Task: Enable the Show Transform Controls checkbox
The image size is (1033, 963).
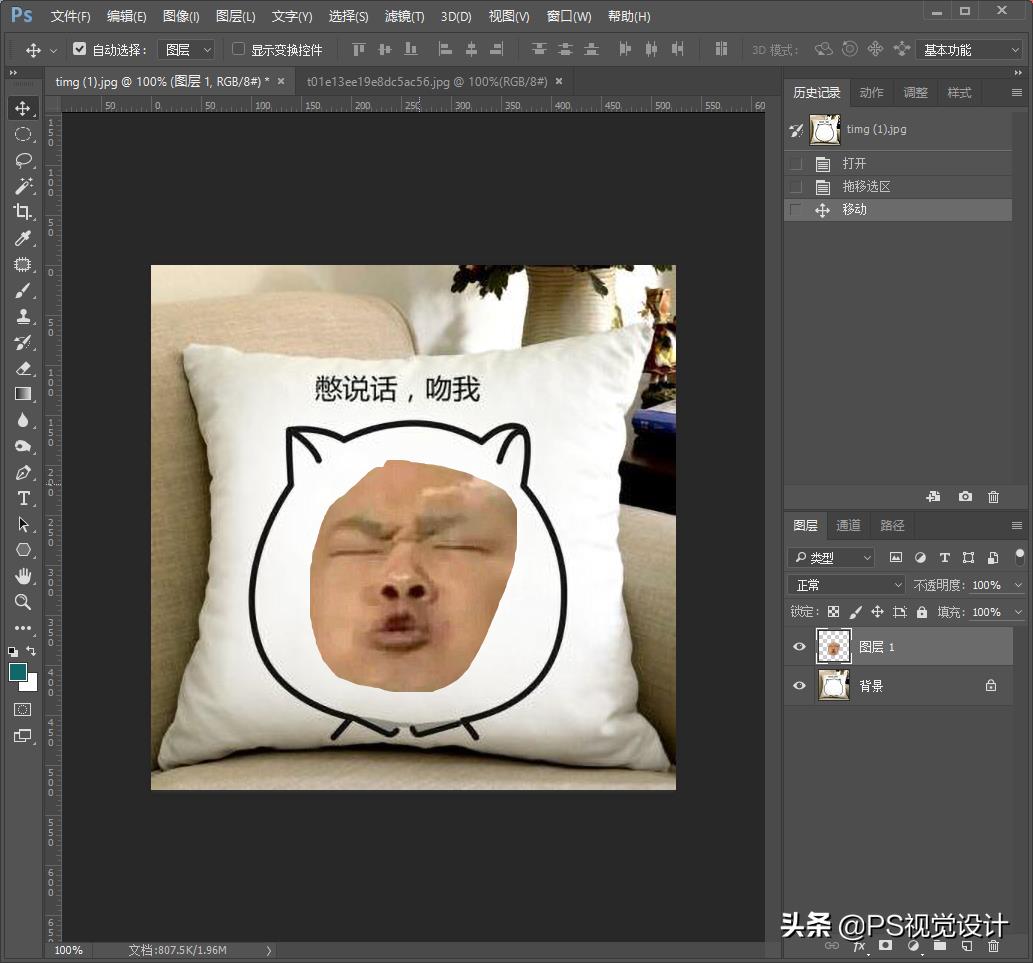Action: click(238, 49)
